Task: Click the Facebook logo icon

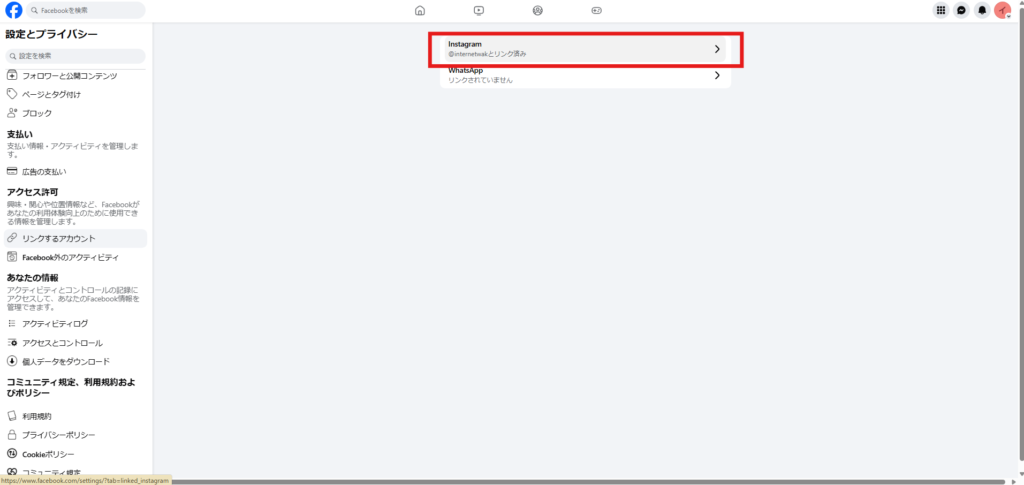Action: coord(14,10)
